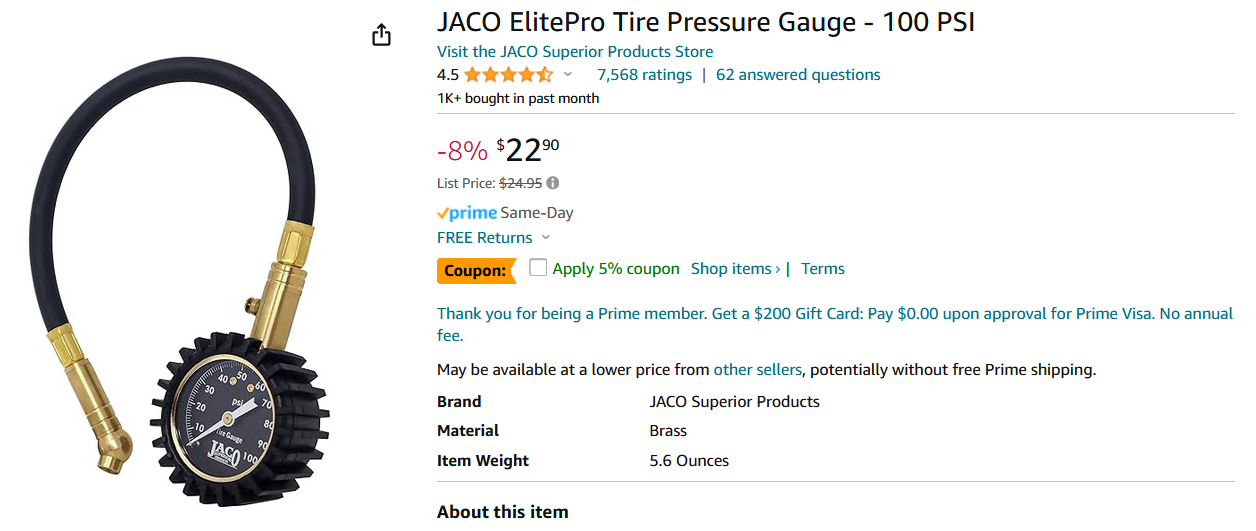Expand the rating breakdown chevron beside the stars
This screenshot has width=1256, height=531.
tap(568, 75)
